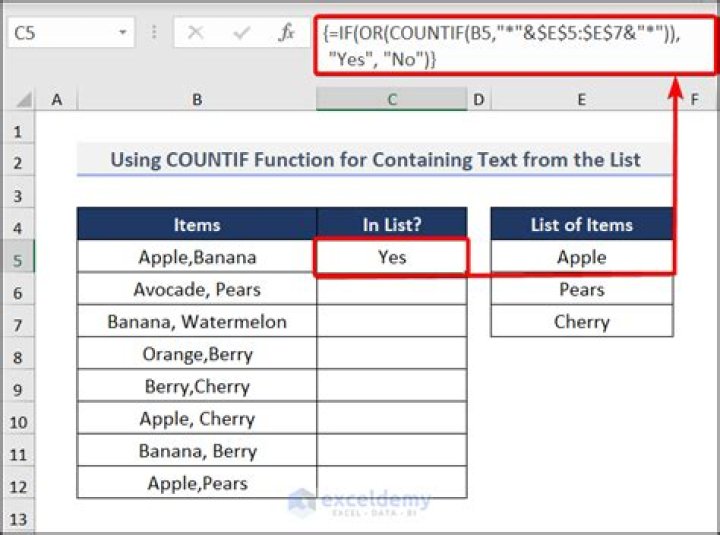Select the cell showing "Yes"
This screenshot has height=535, width=720.
(x=392, y=257)
